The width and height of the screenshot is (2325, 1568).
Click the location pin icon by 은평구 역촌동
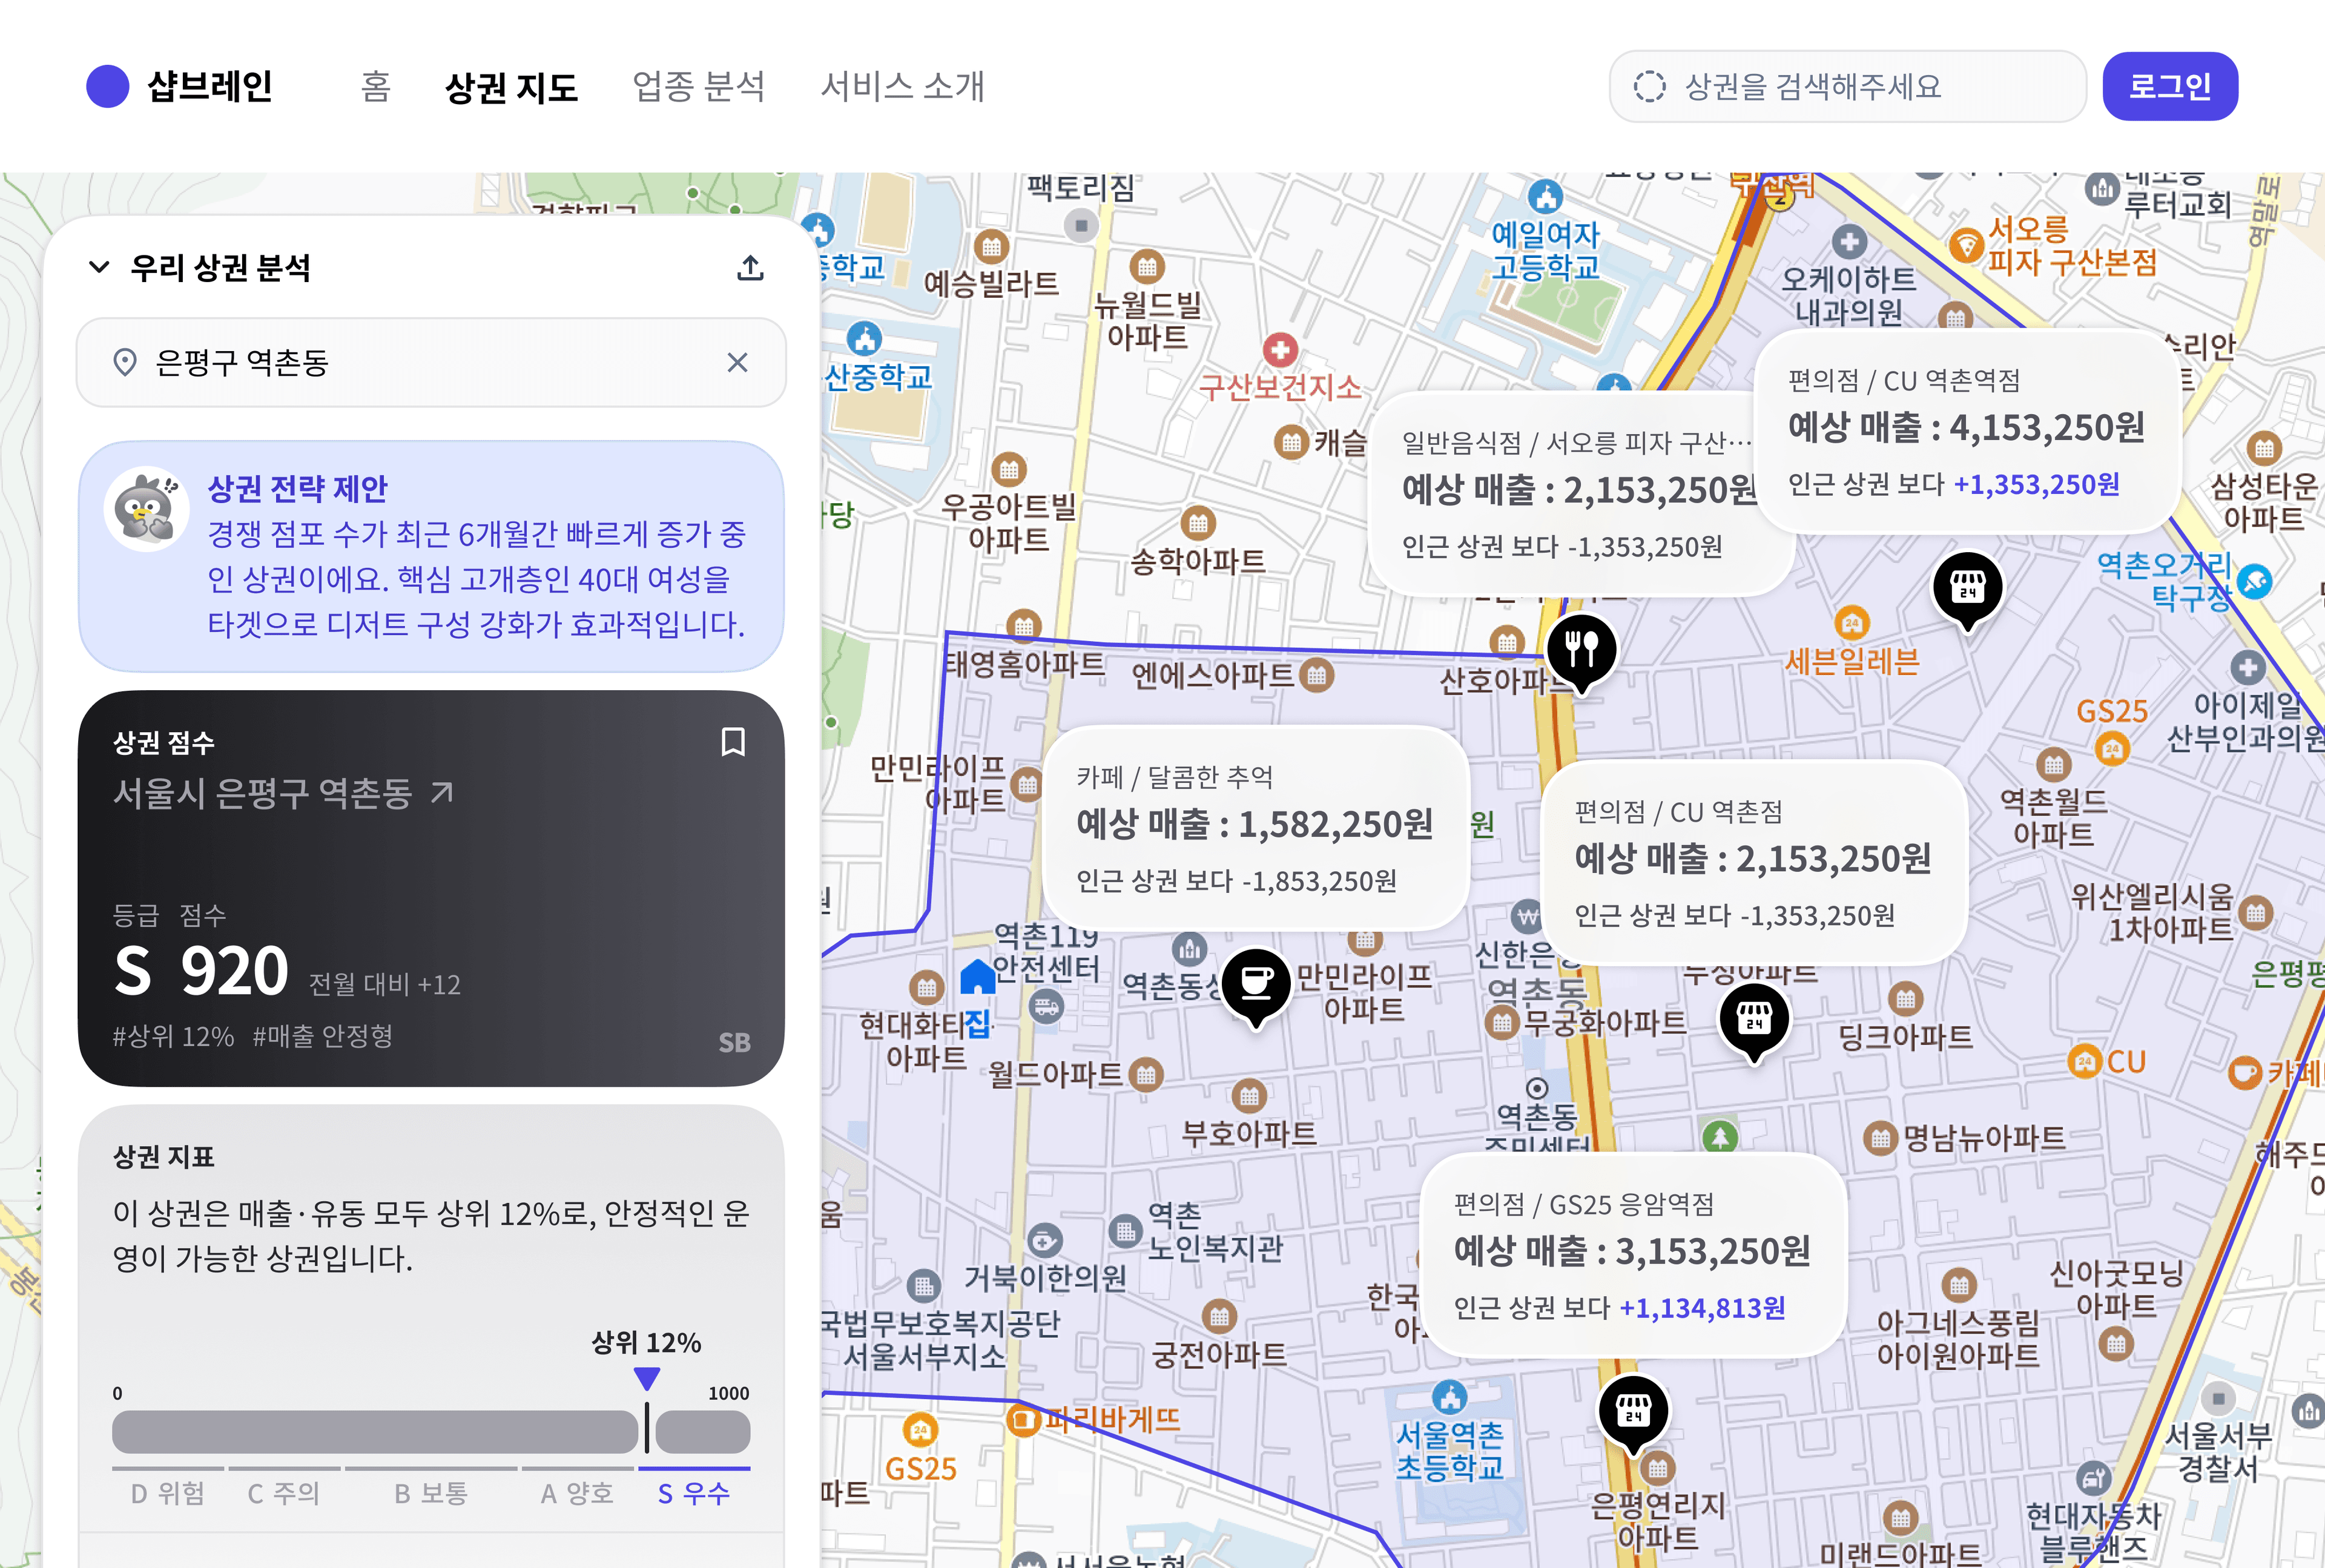tap(125, 362)
